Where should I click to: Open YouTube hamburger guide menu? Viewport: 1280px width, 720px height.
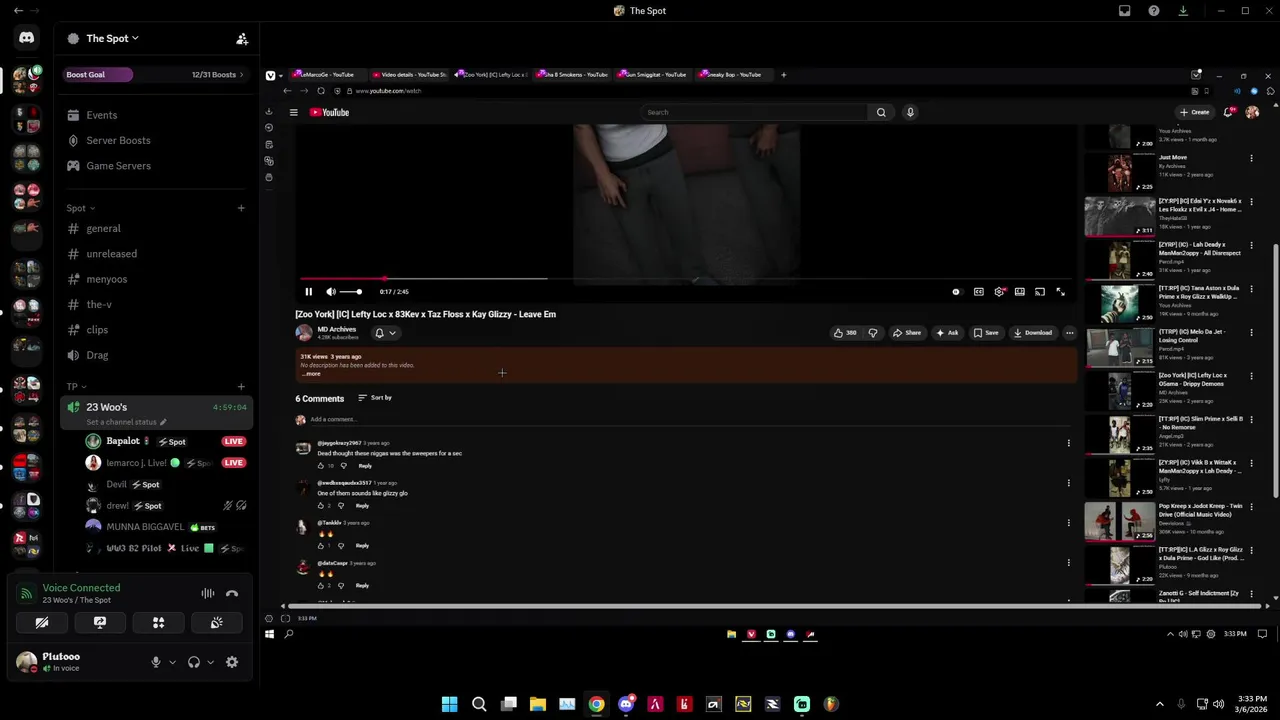point(293,112)
